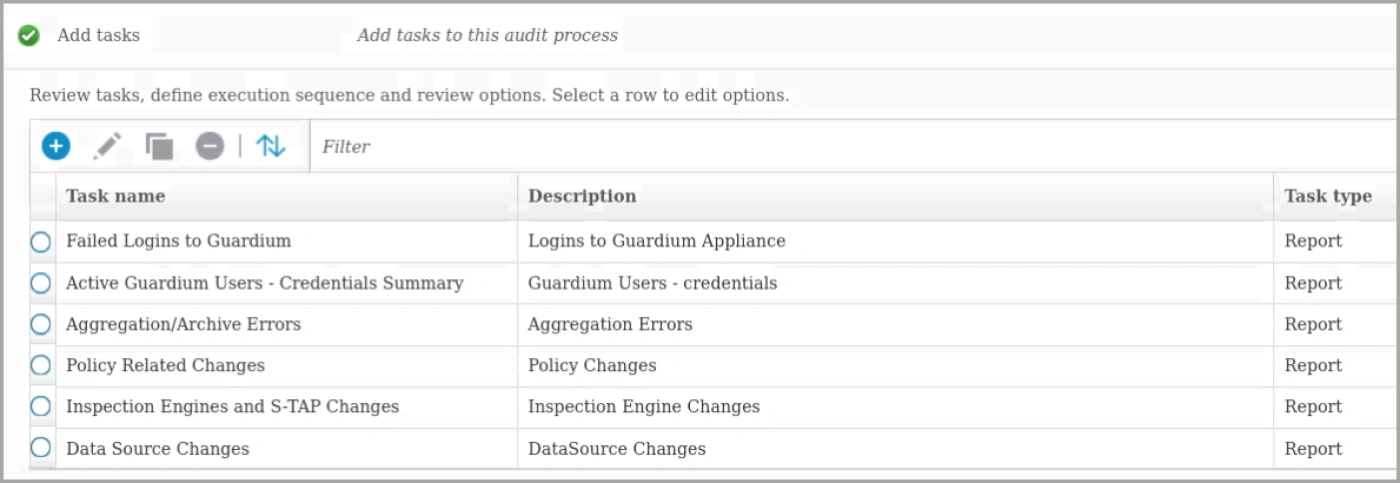The image size is (1400, 483).
Task: Select the Policy Related Changes radio button
Action: pyautogui.click(x=40, y=365)
